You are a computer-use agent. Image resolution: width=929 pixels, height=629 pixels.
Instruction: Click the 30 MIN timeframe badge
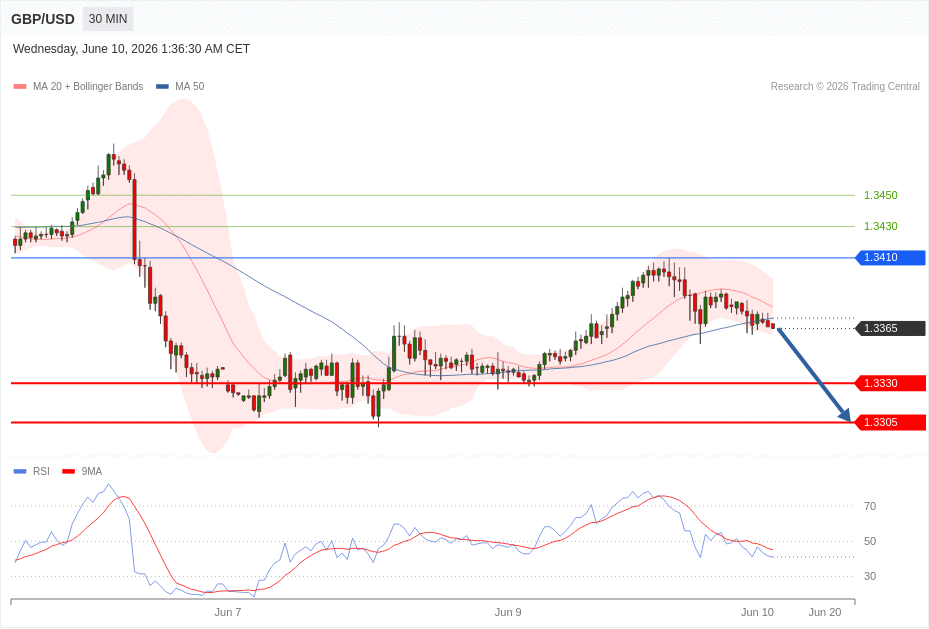tap(108, 19)
